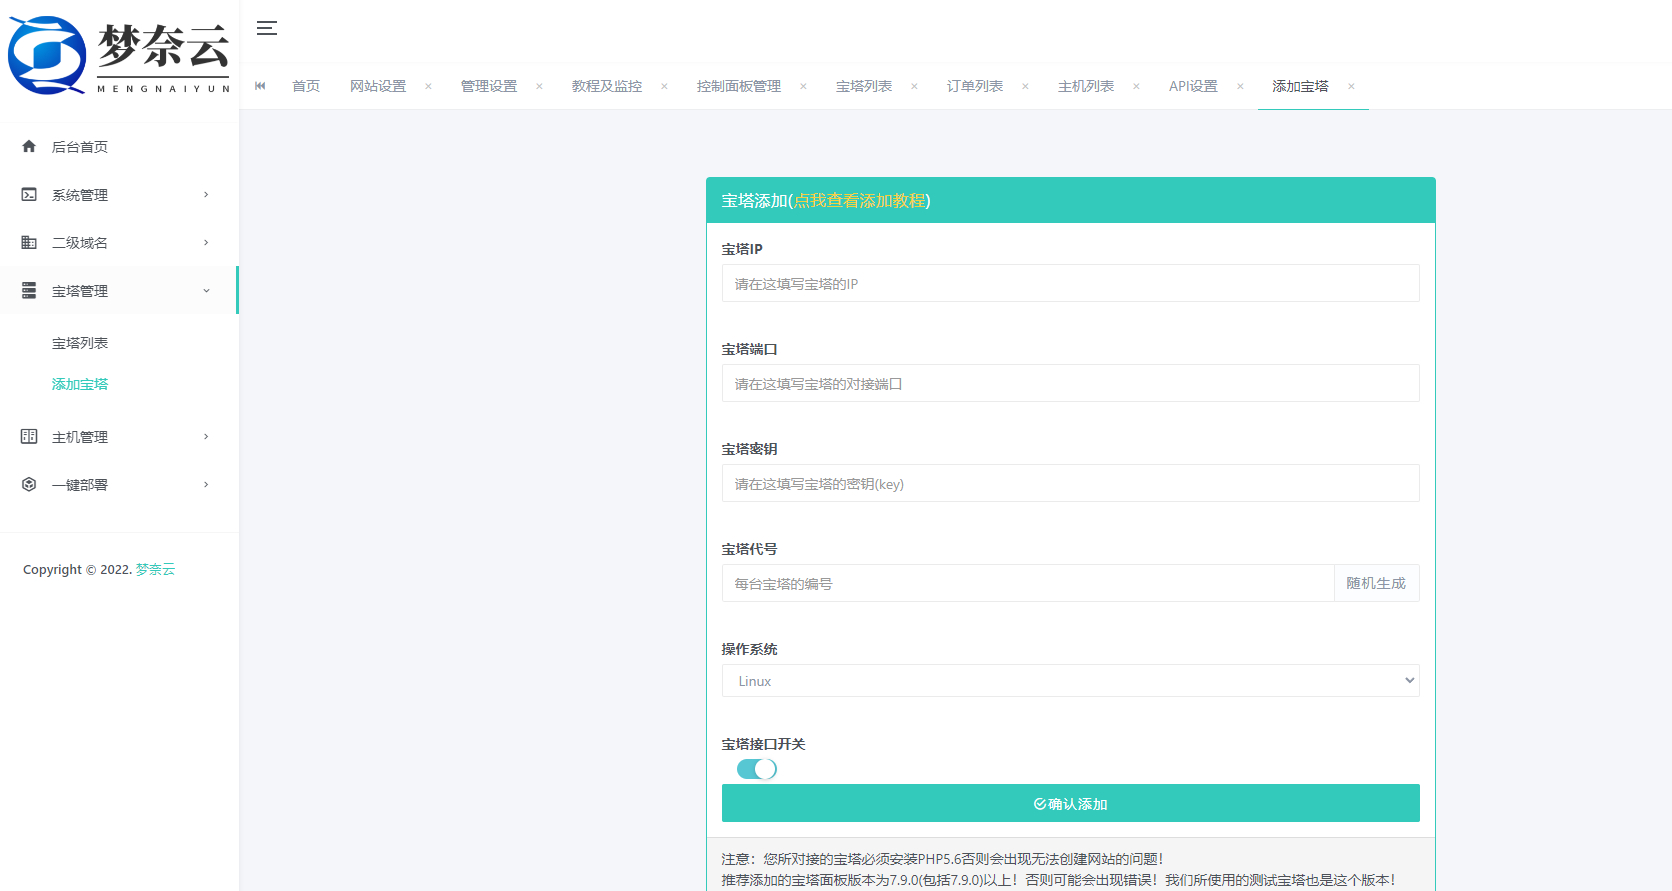This screenshot has height=891, width=1672.
Task: Click the tab scroll-back rewind icon
Action: (260, 86)
